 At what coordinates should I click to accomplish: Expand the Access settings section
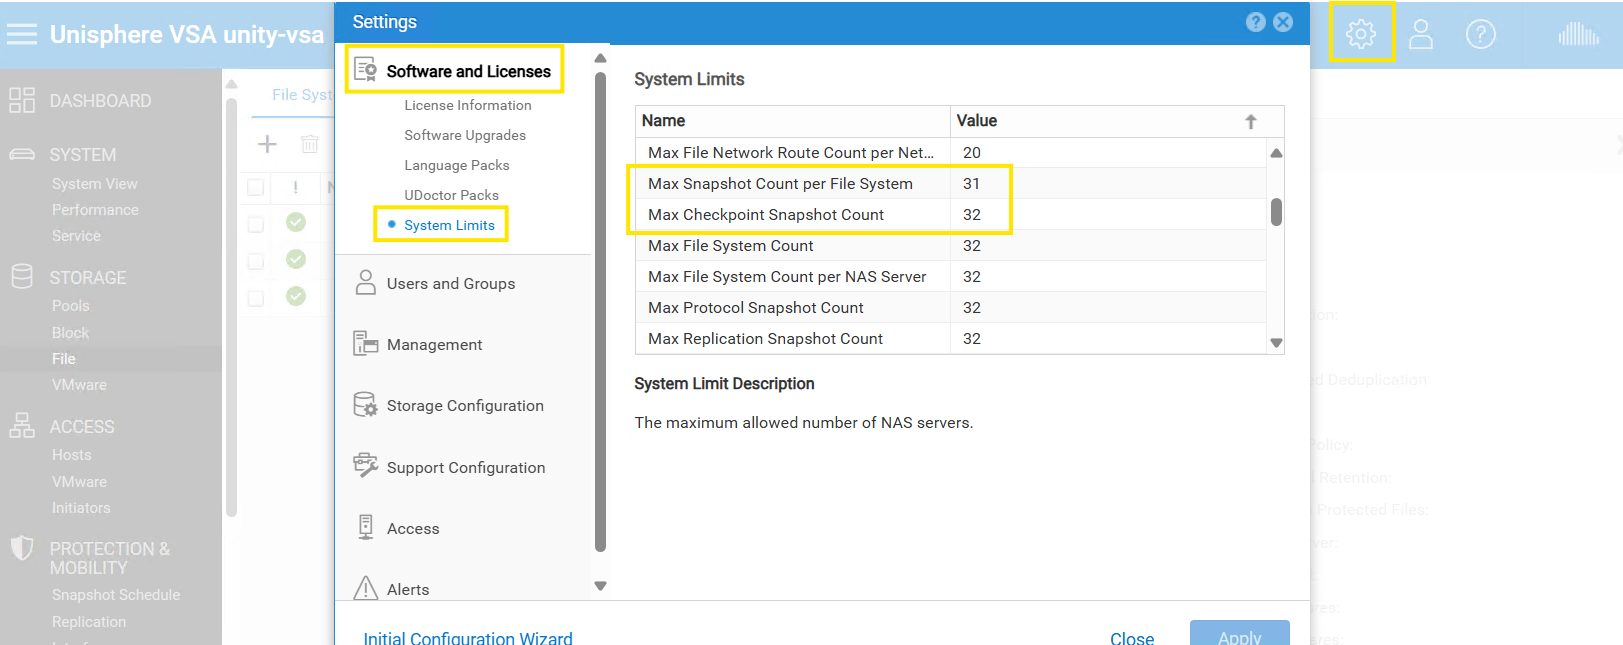(x=413, y=529)
